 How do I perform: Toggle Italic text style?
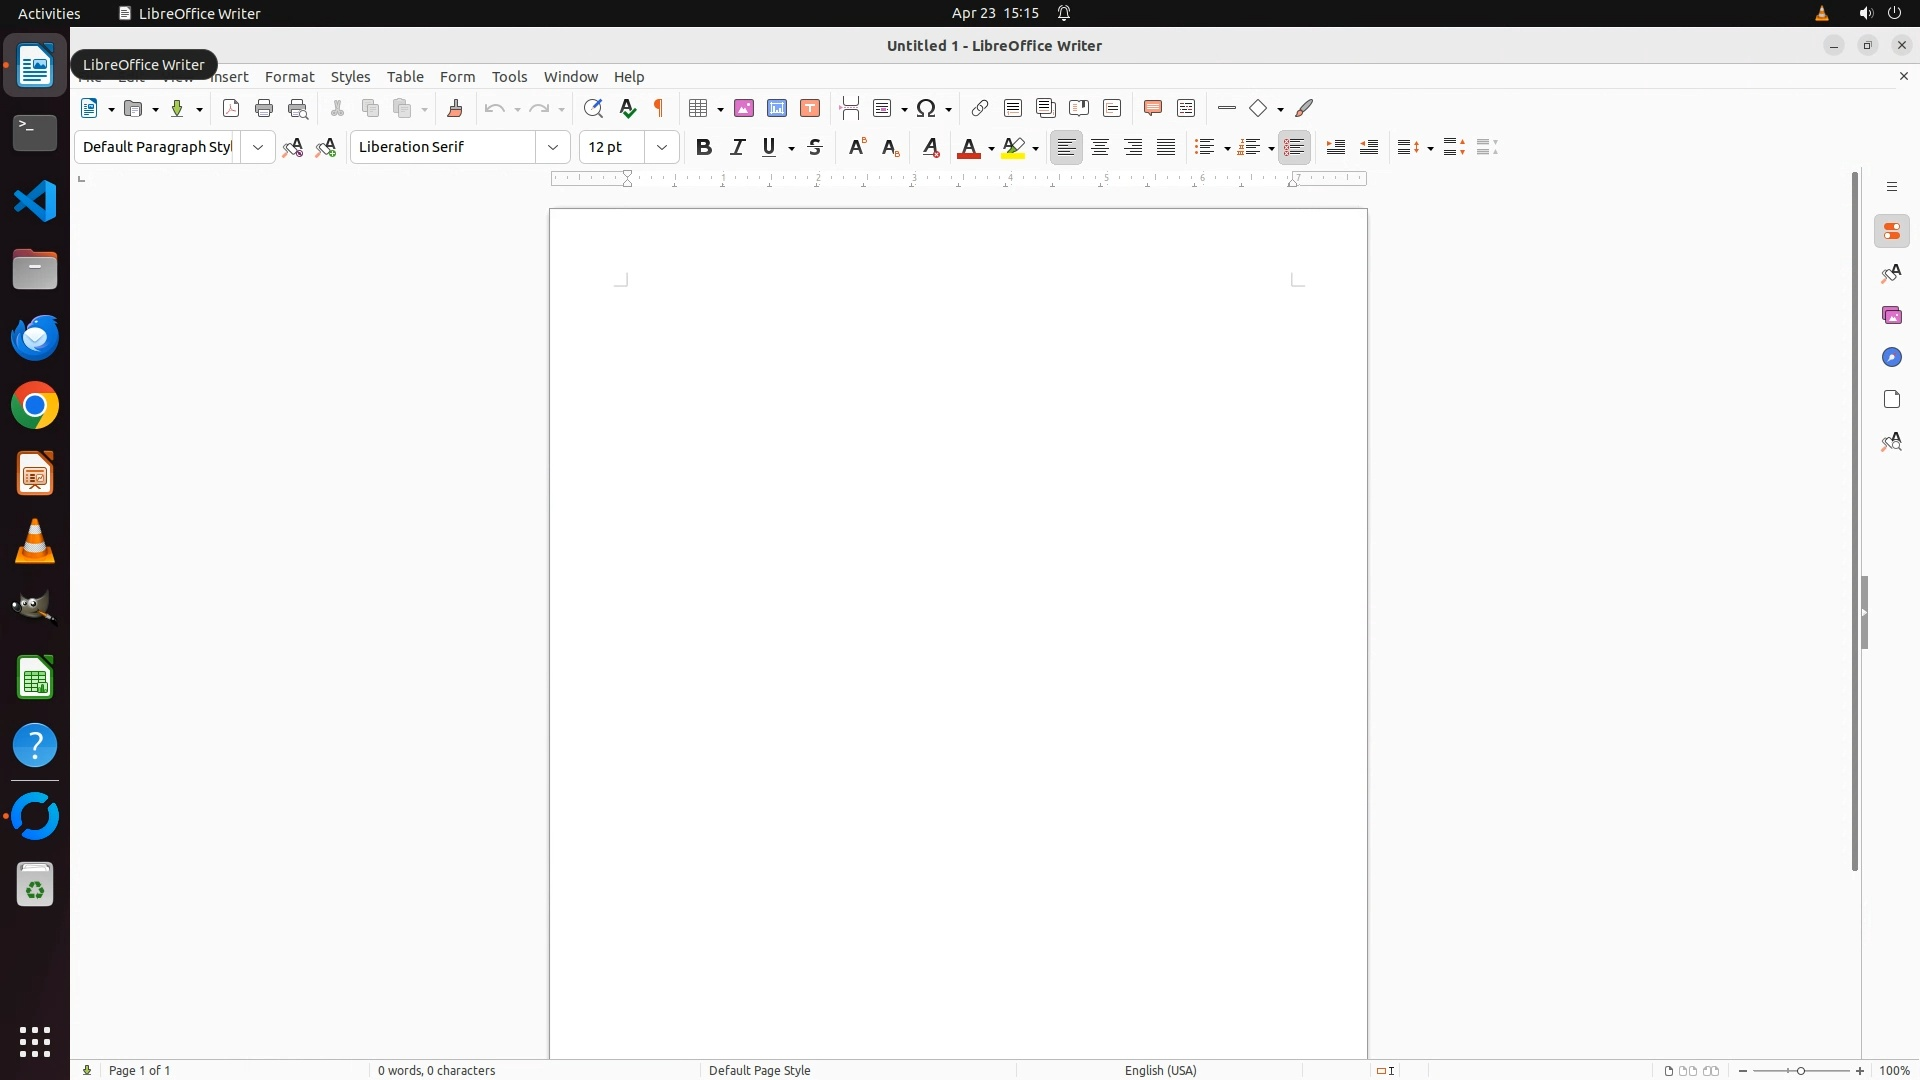[x=738, y=148]
